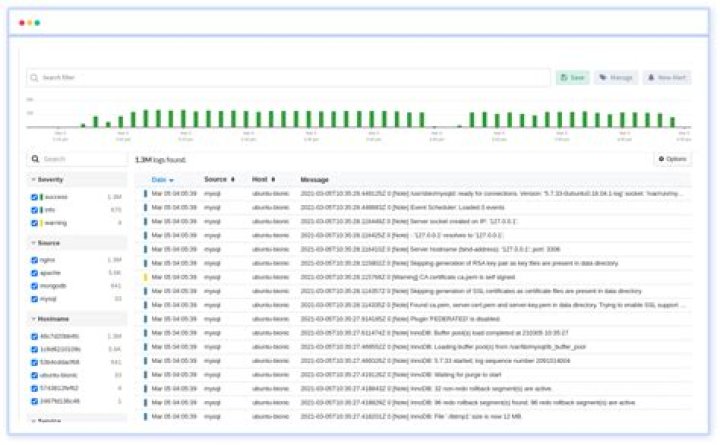
Task: Focus the Search filter input field
Action: coord(290,77)
